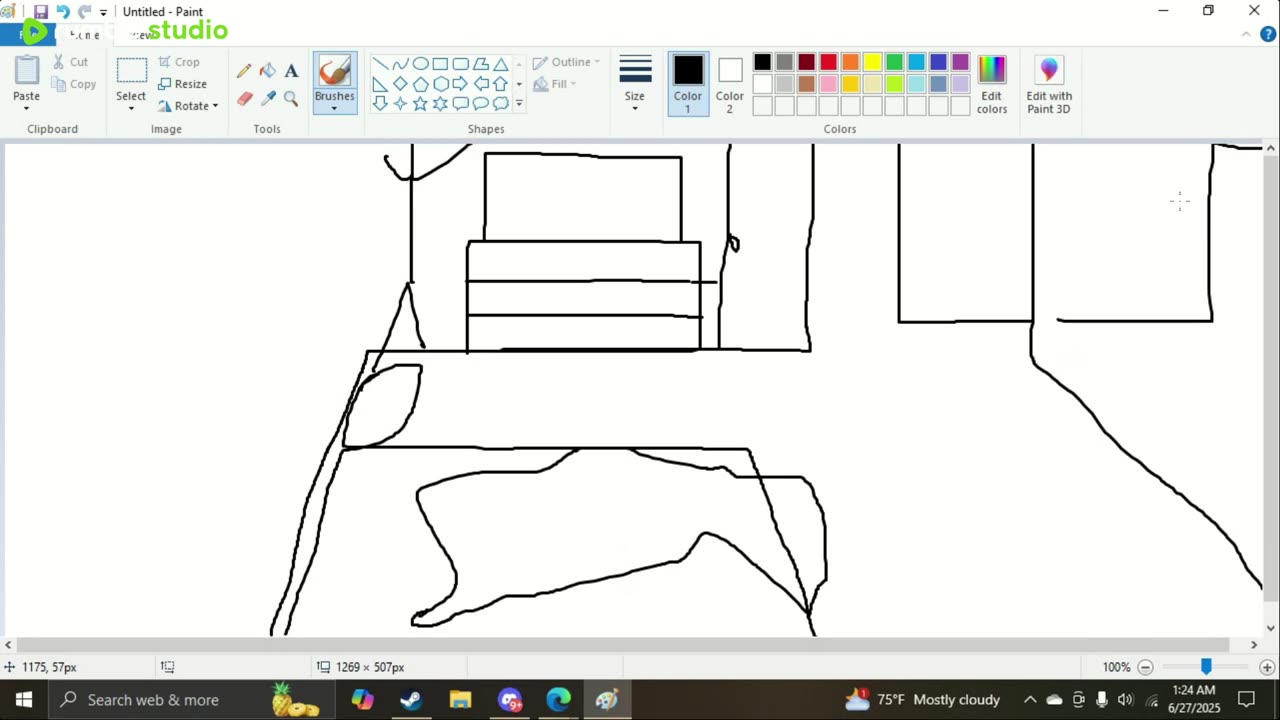The image size is (1280, 720).
Task: Click the zoom out minus button
Action: tap(1146, 667)
